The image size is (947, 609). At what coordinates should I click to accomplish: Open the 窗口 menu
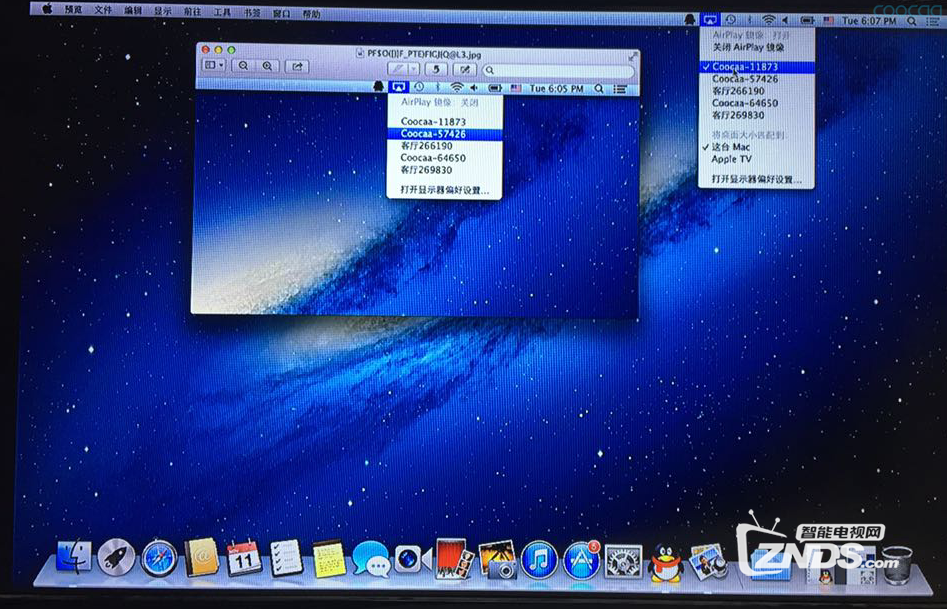[x=281, y=13]
